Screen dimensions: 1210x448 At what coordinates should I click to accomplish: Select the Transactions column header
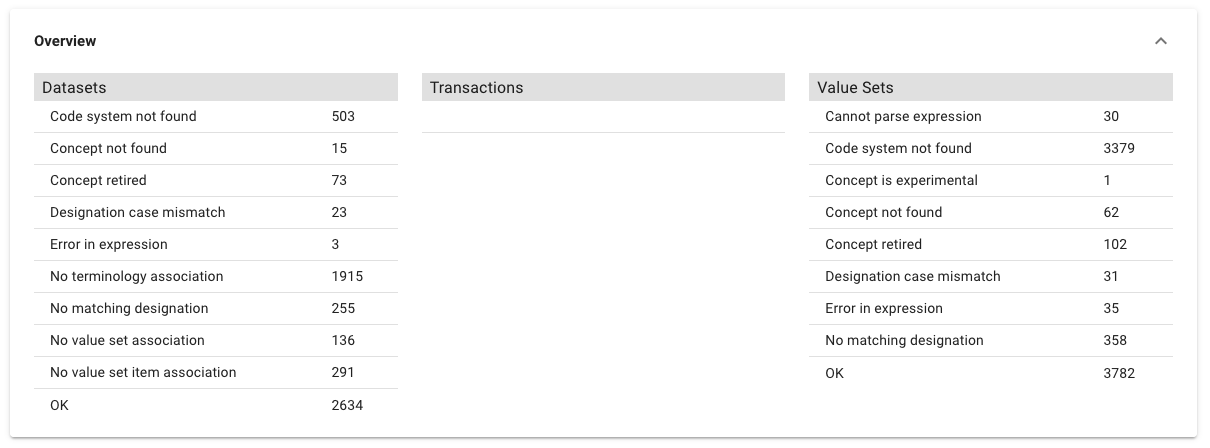(x=476, y=88)
